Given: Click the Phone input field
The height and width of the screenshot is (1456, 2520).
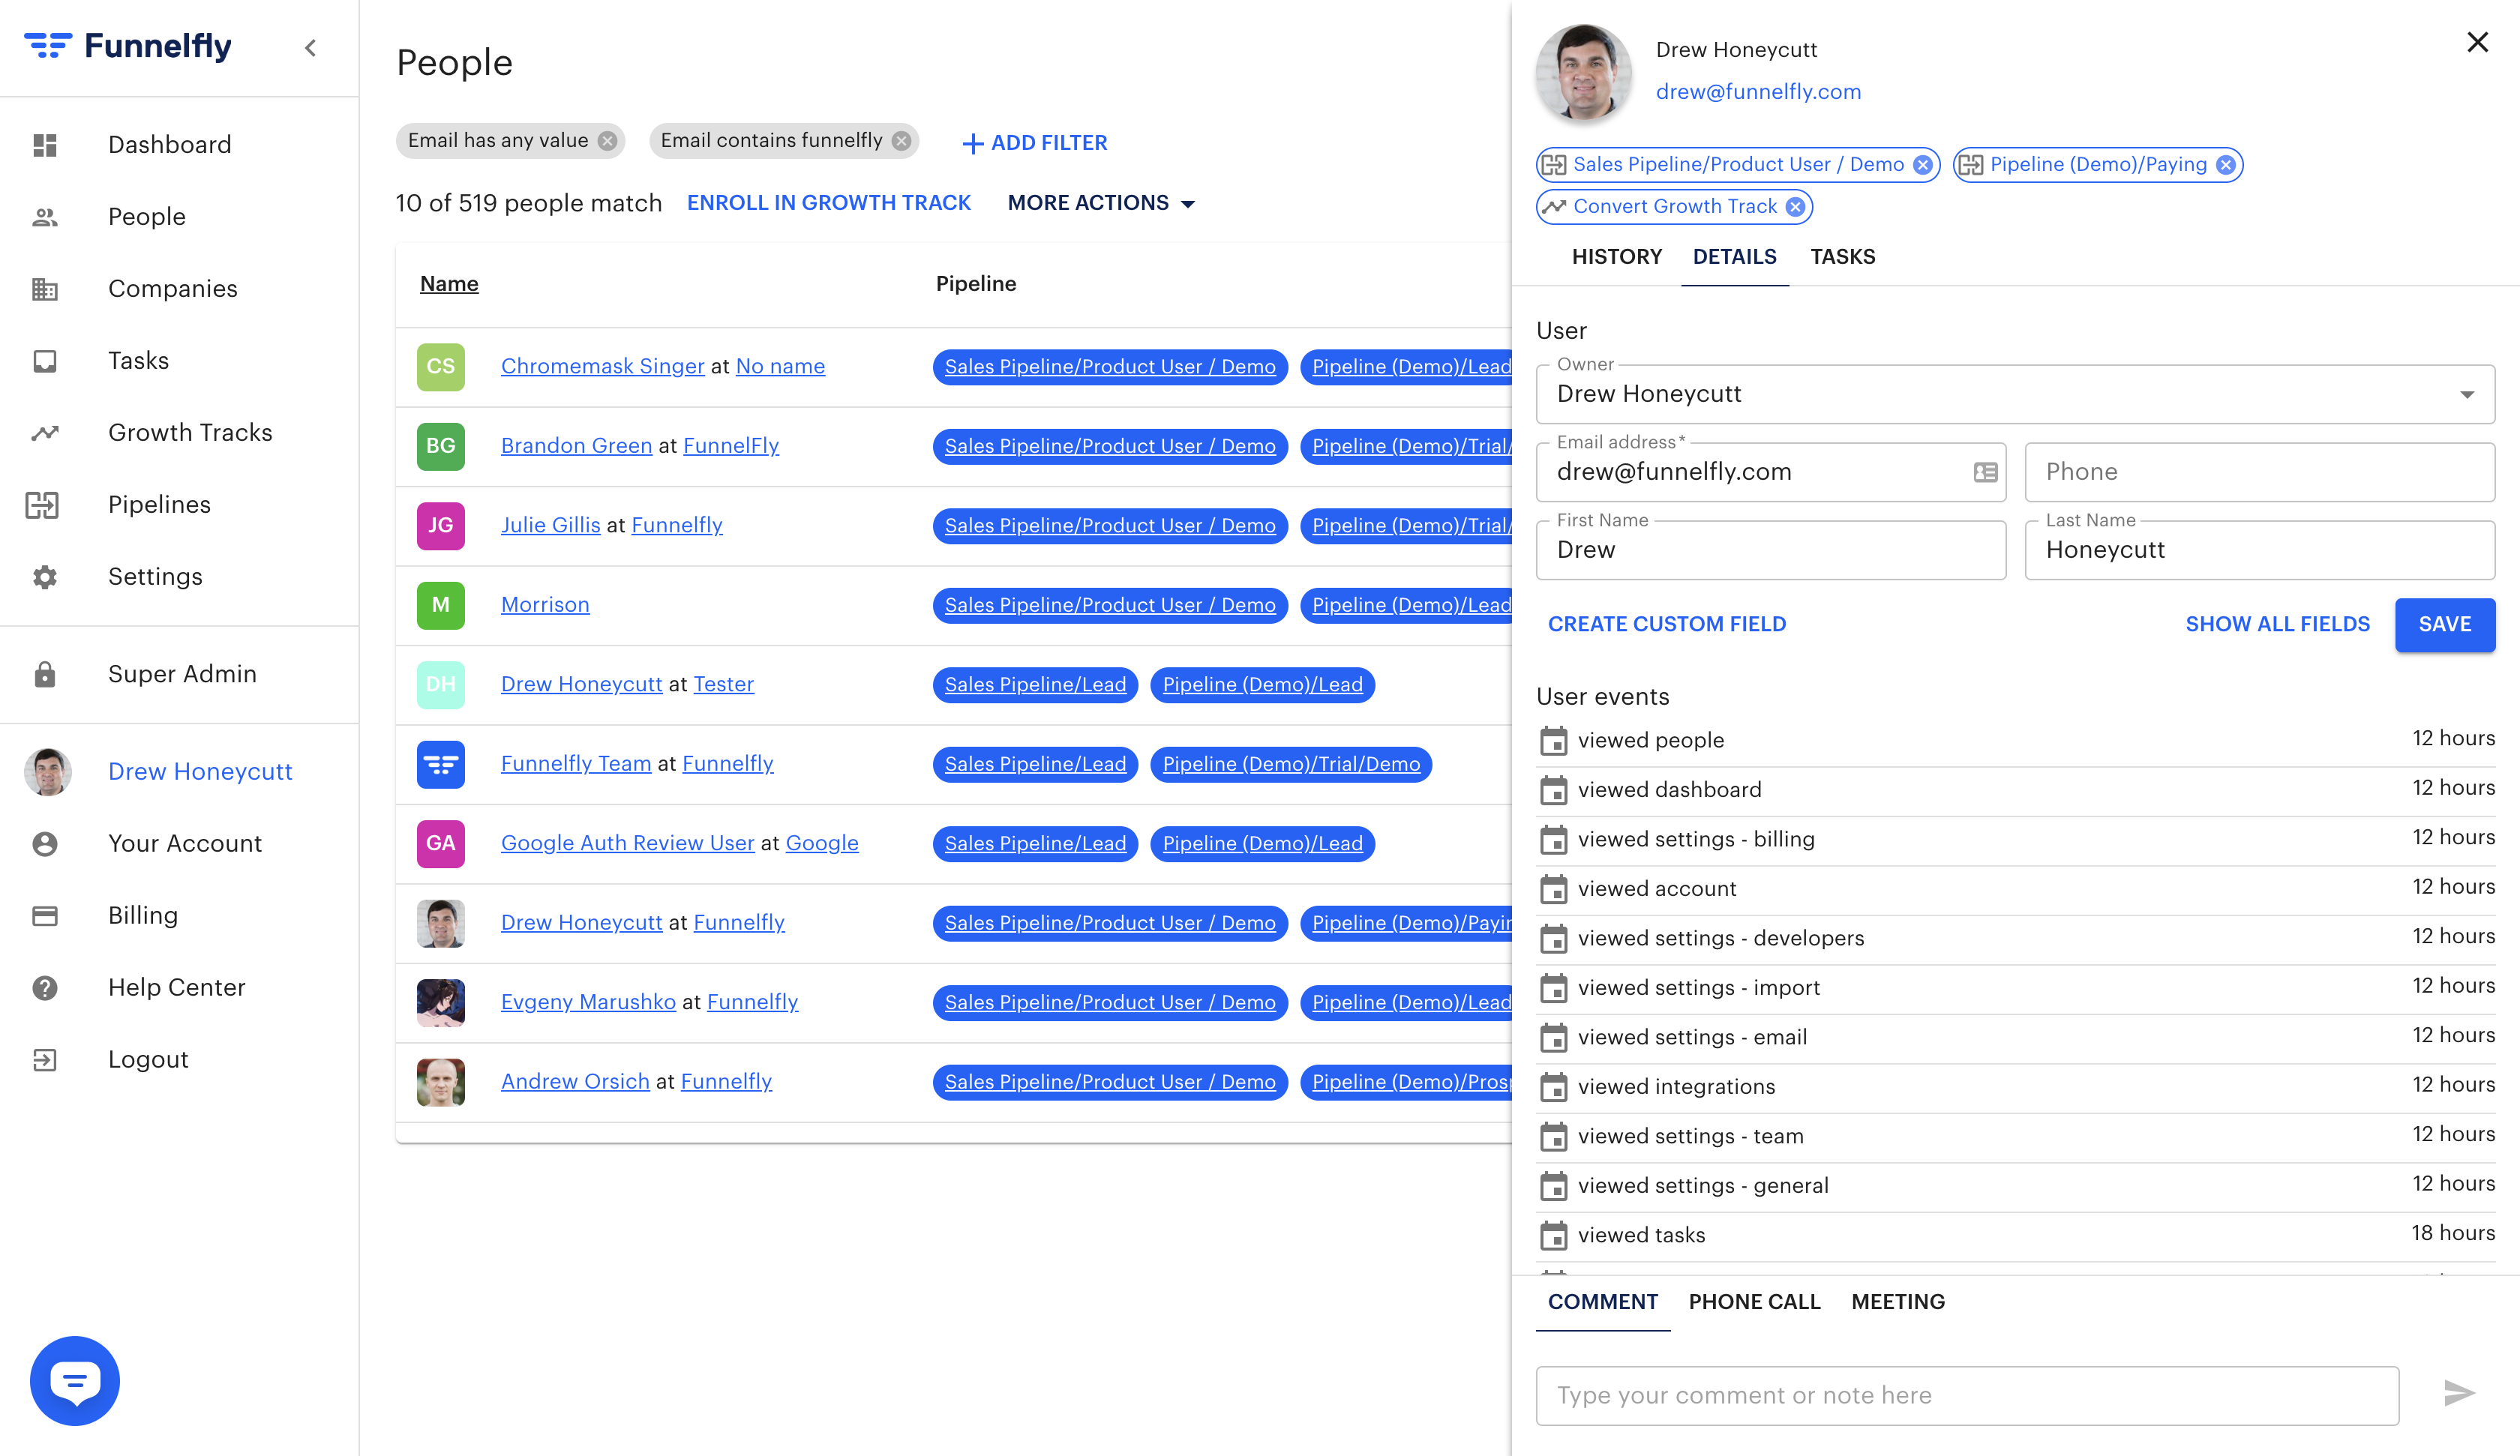Looking at the screenshot, I should pyautogui.click(x=2259, y=472).
